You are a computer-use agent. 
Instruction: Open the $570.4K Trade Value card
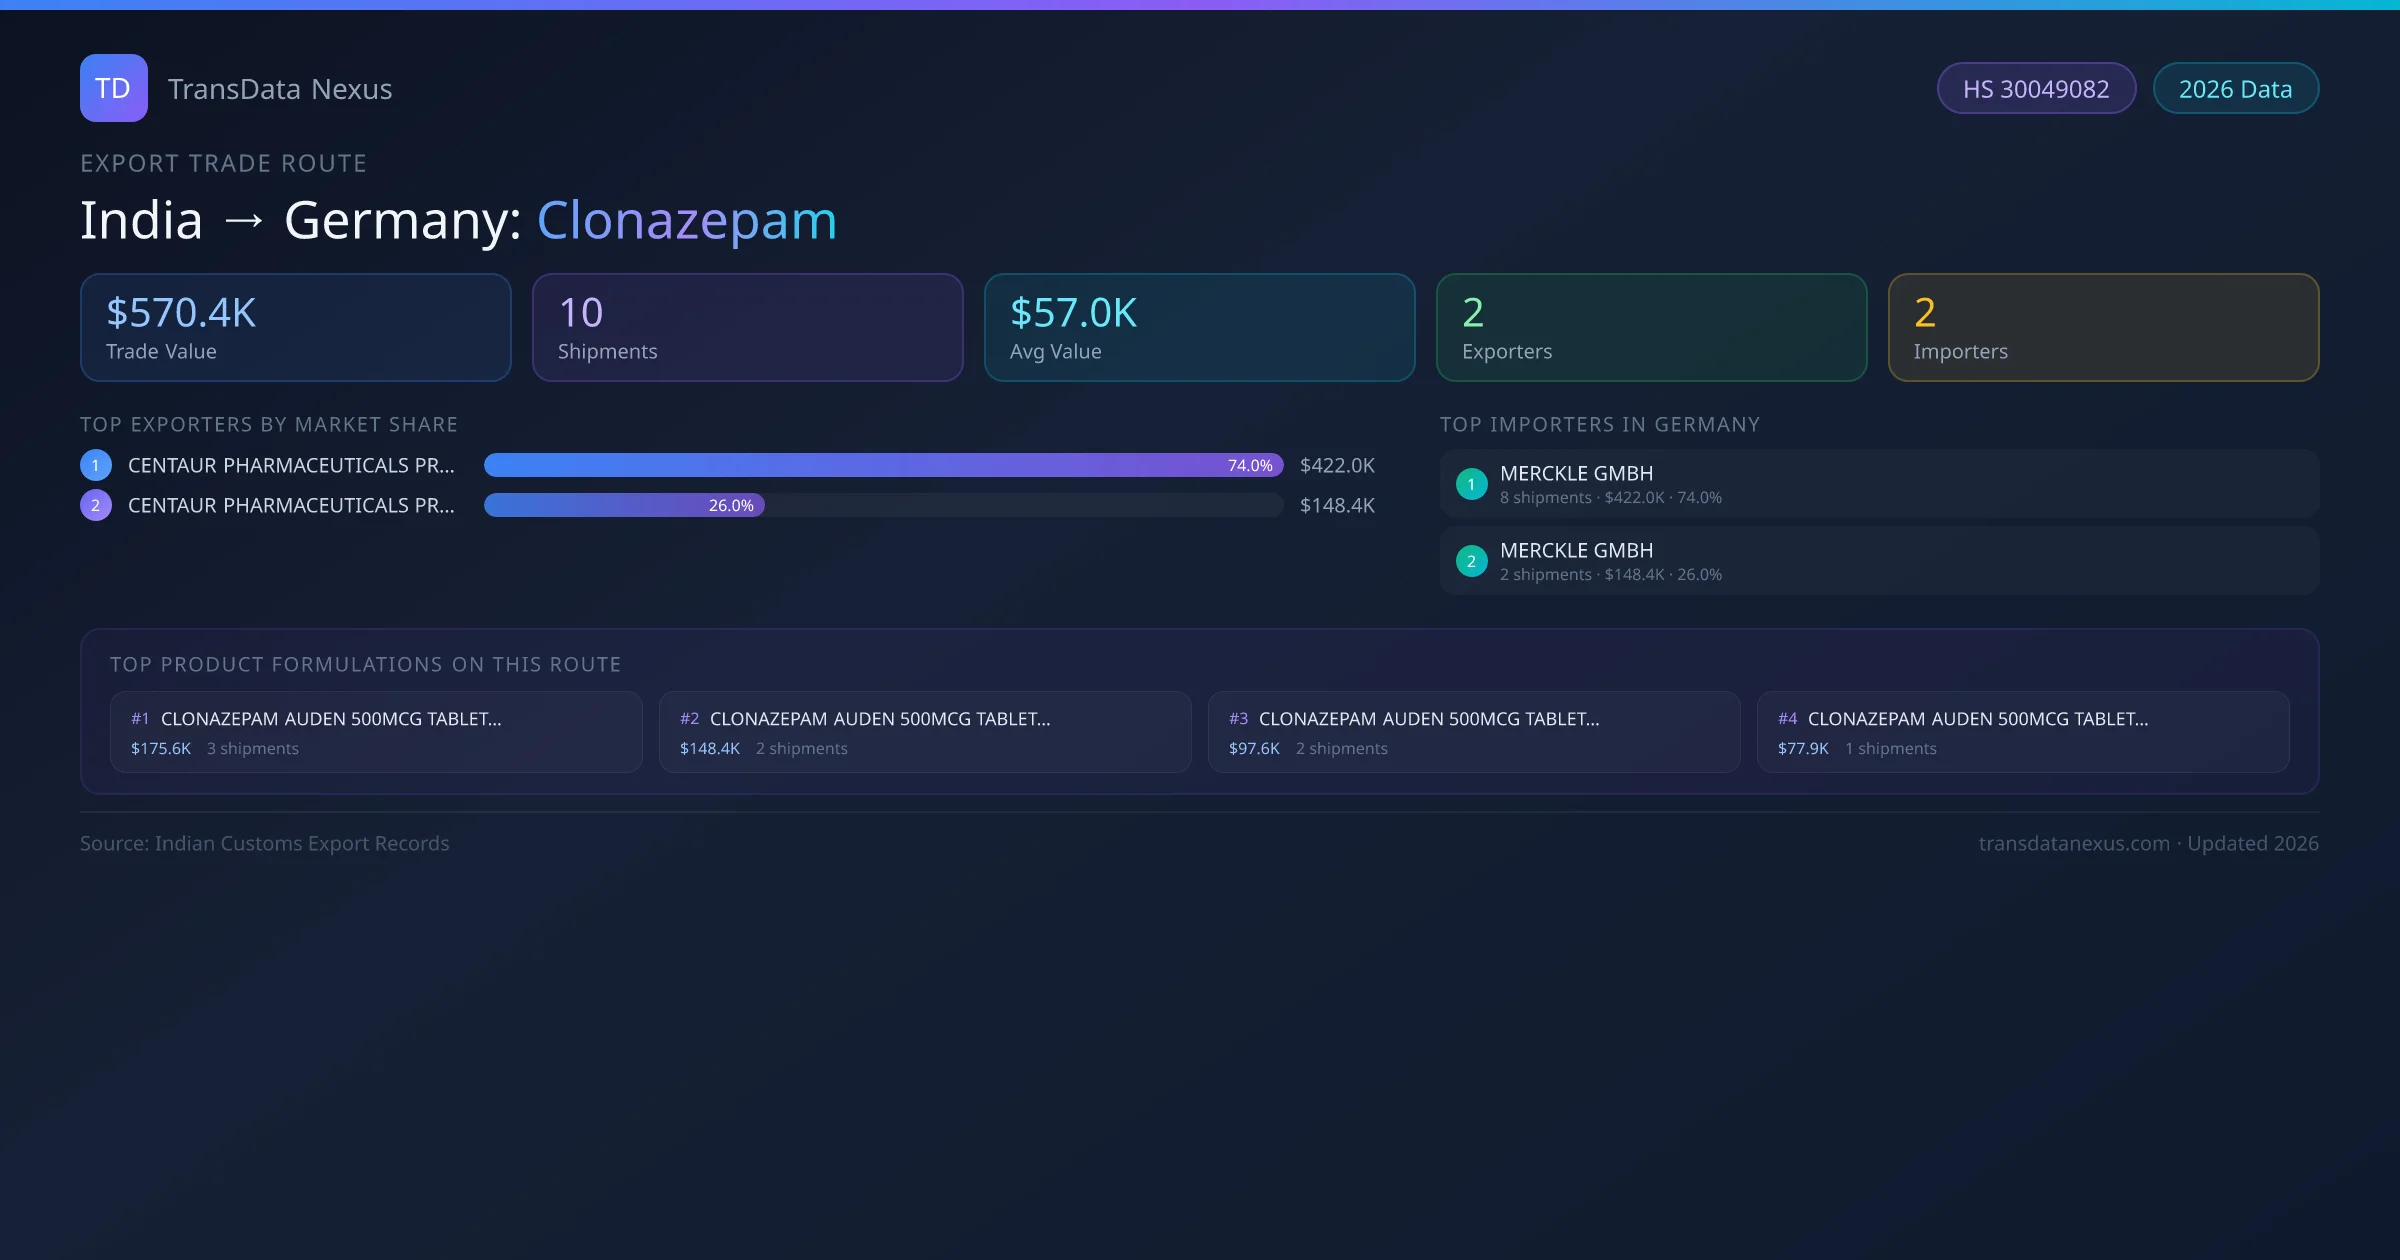point(295,327)
